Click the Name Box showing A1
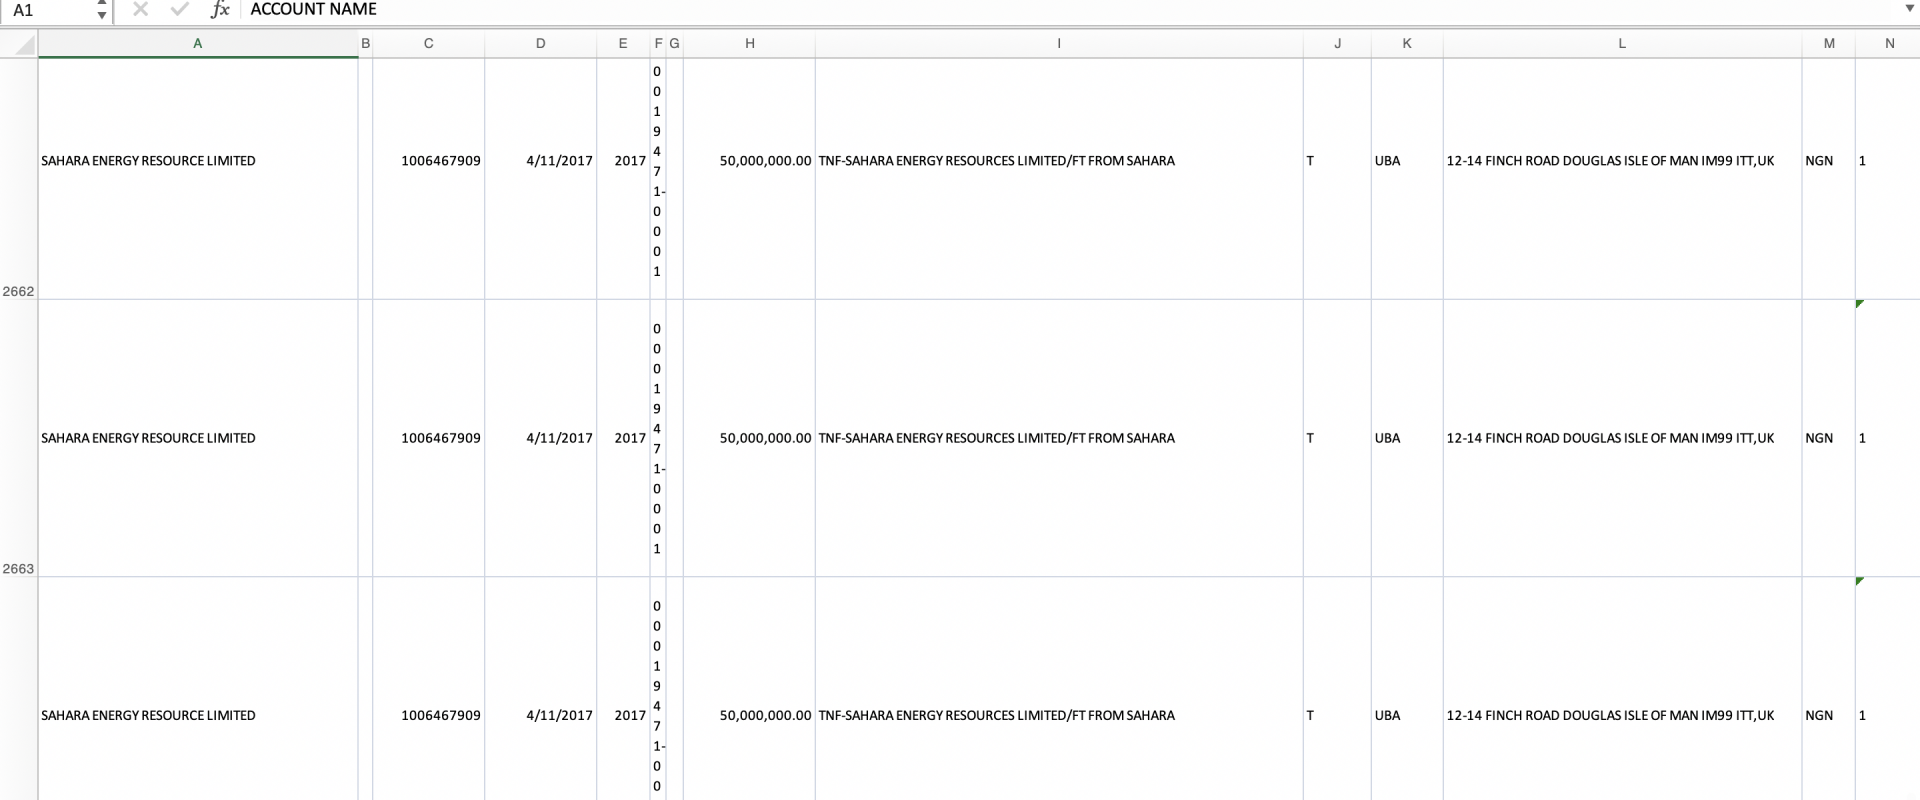Screen dimensions: 1920x800 pos(48,10)
